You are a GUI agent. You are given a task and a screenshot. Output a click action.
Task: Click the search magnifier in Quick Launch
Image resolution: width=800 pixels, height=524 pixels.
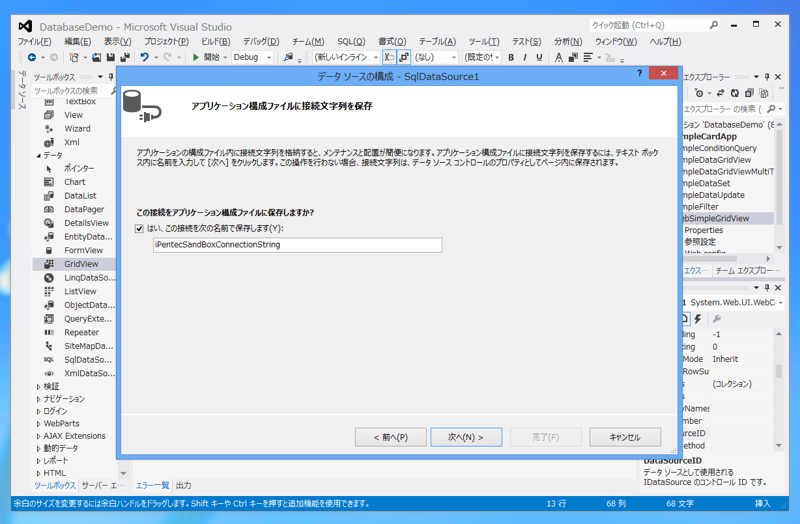click(713, 25)
